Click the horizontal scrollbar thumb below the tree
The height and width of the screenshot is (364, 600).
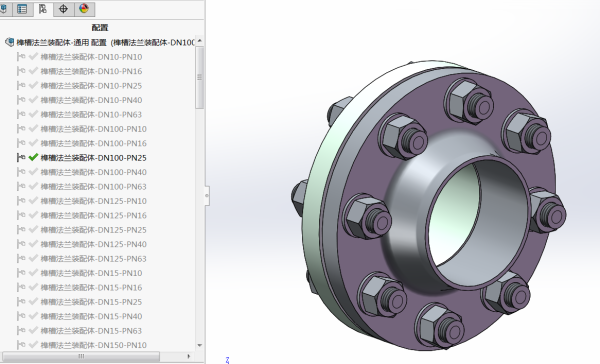[x=81, y=356]
